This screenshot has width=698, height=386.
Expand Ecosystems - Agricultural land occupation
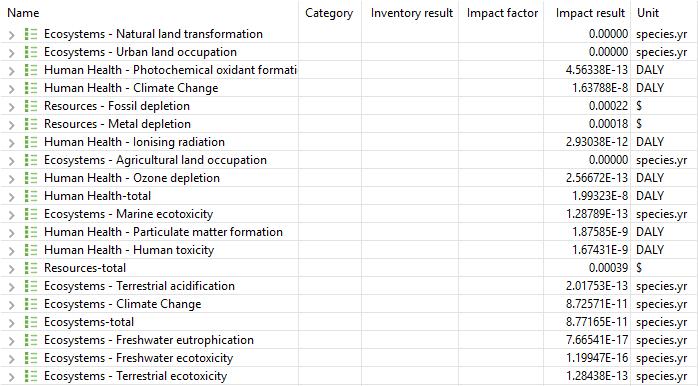tap(12, 161)
